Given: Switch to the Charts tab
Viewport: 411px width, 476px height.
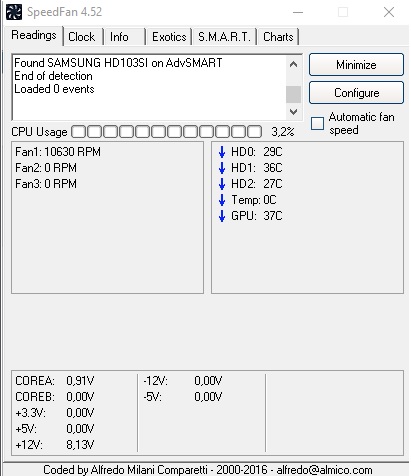Looking at the screenshot, I should point(278,37).
